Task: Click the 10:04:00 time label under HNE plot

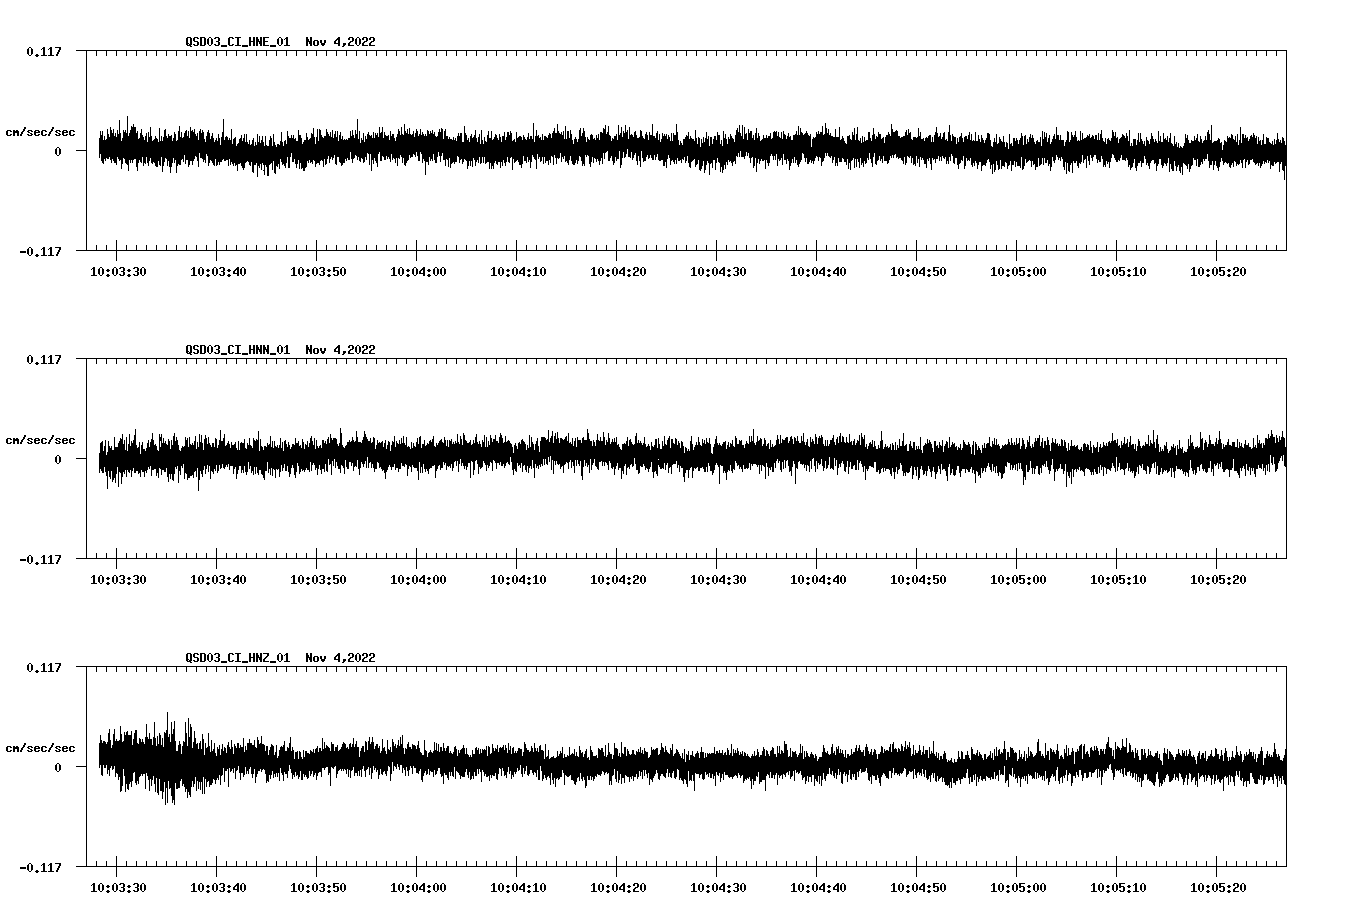Action: (418, 272)
